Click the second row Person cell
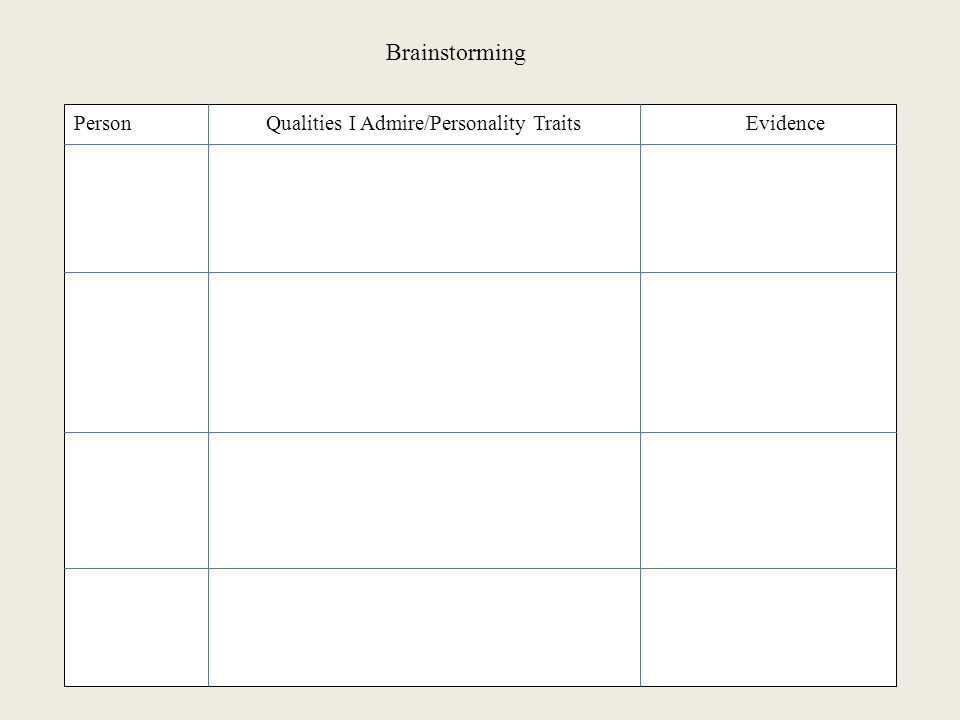Screen dimensions: 960x720 click(x=137, y=353)
